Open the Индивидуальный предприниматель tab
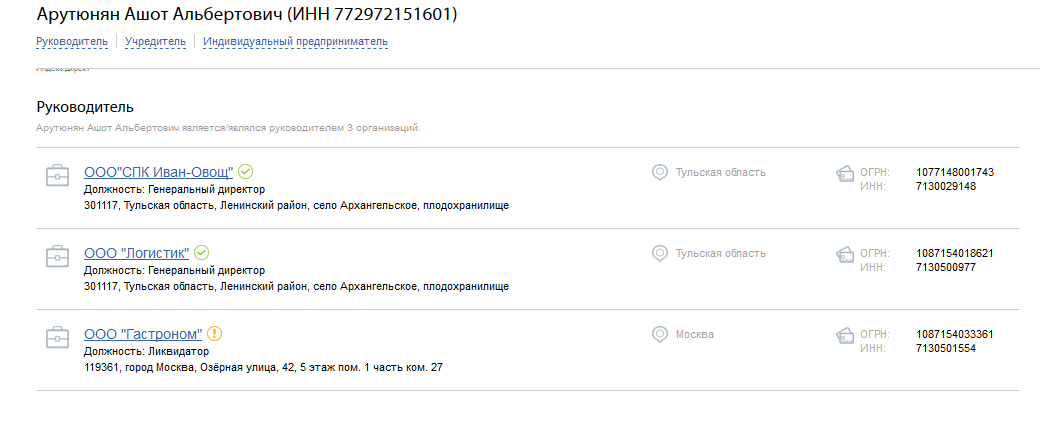Viewport: 1040px width, 421px height. point(295,42)
